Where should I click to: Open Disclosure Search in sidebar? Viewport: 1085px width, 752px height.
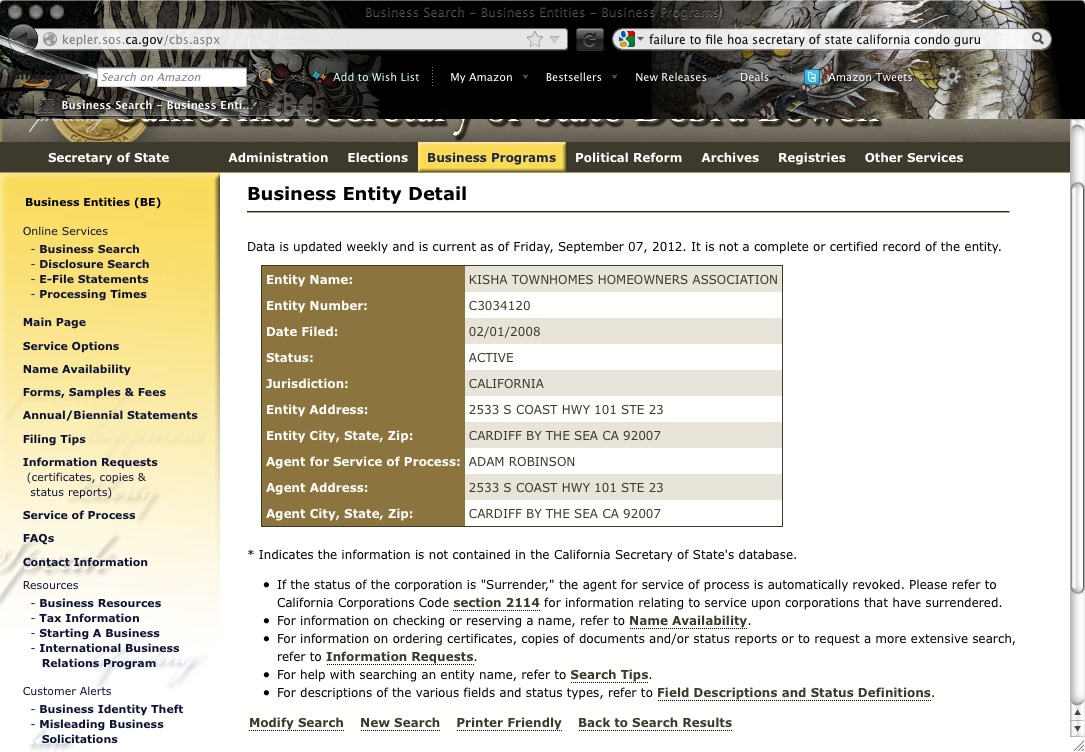click(x=94, y=264)
